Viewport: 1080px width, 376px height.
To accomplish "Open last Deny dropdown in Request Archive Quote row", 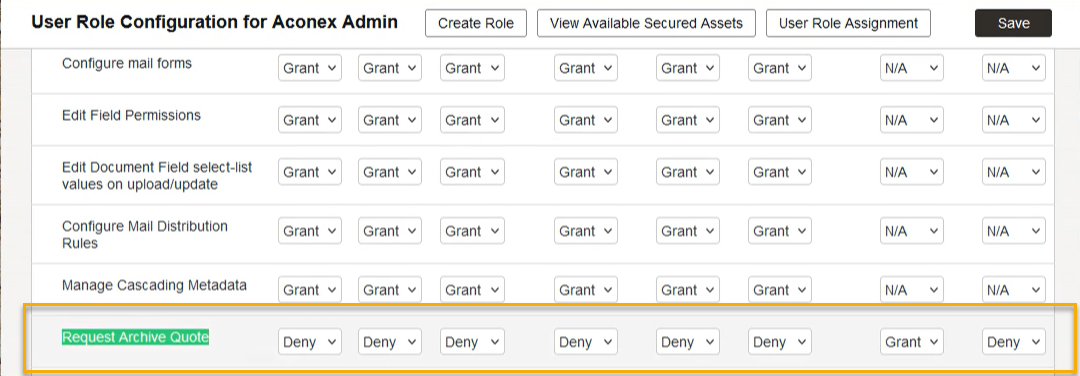I will 1014,342.
